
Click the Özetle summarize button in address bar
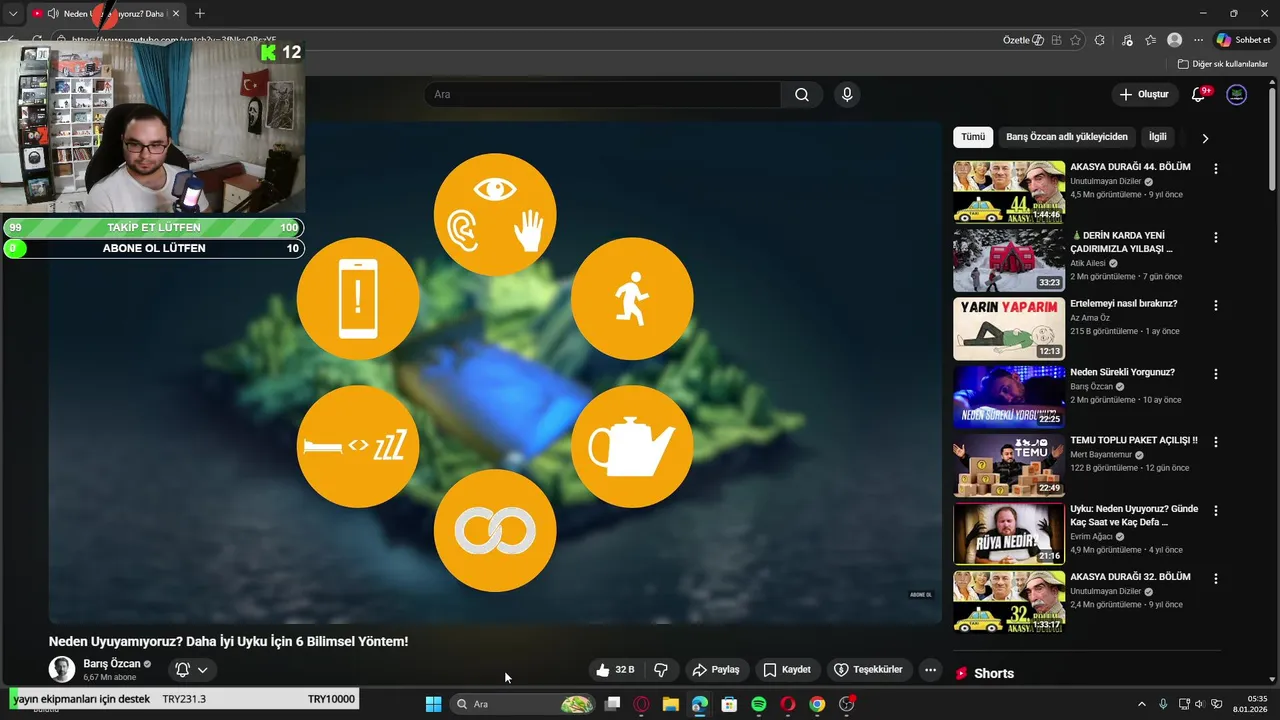[x=1023, y=40]
